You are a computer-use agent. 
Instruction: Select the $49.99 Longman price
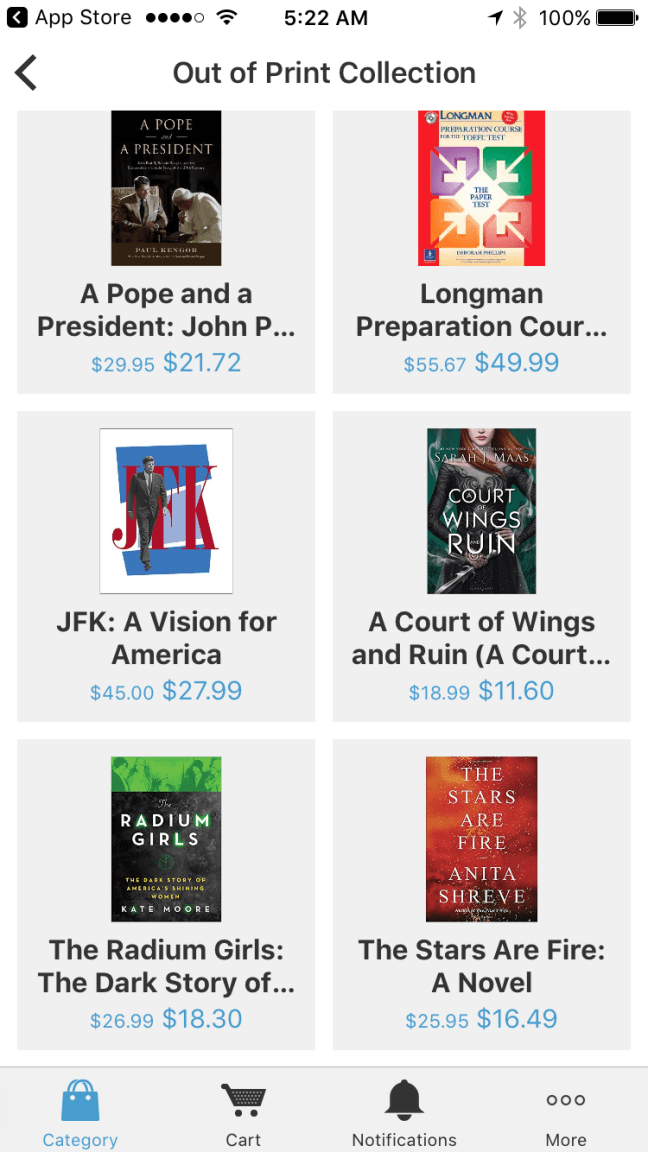516,363
